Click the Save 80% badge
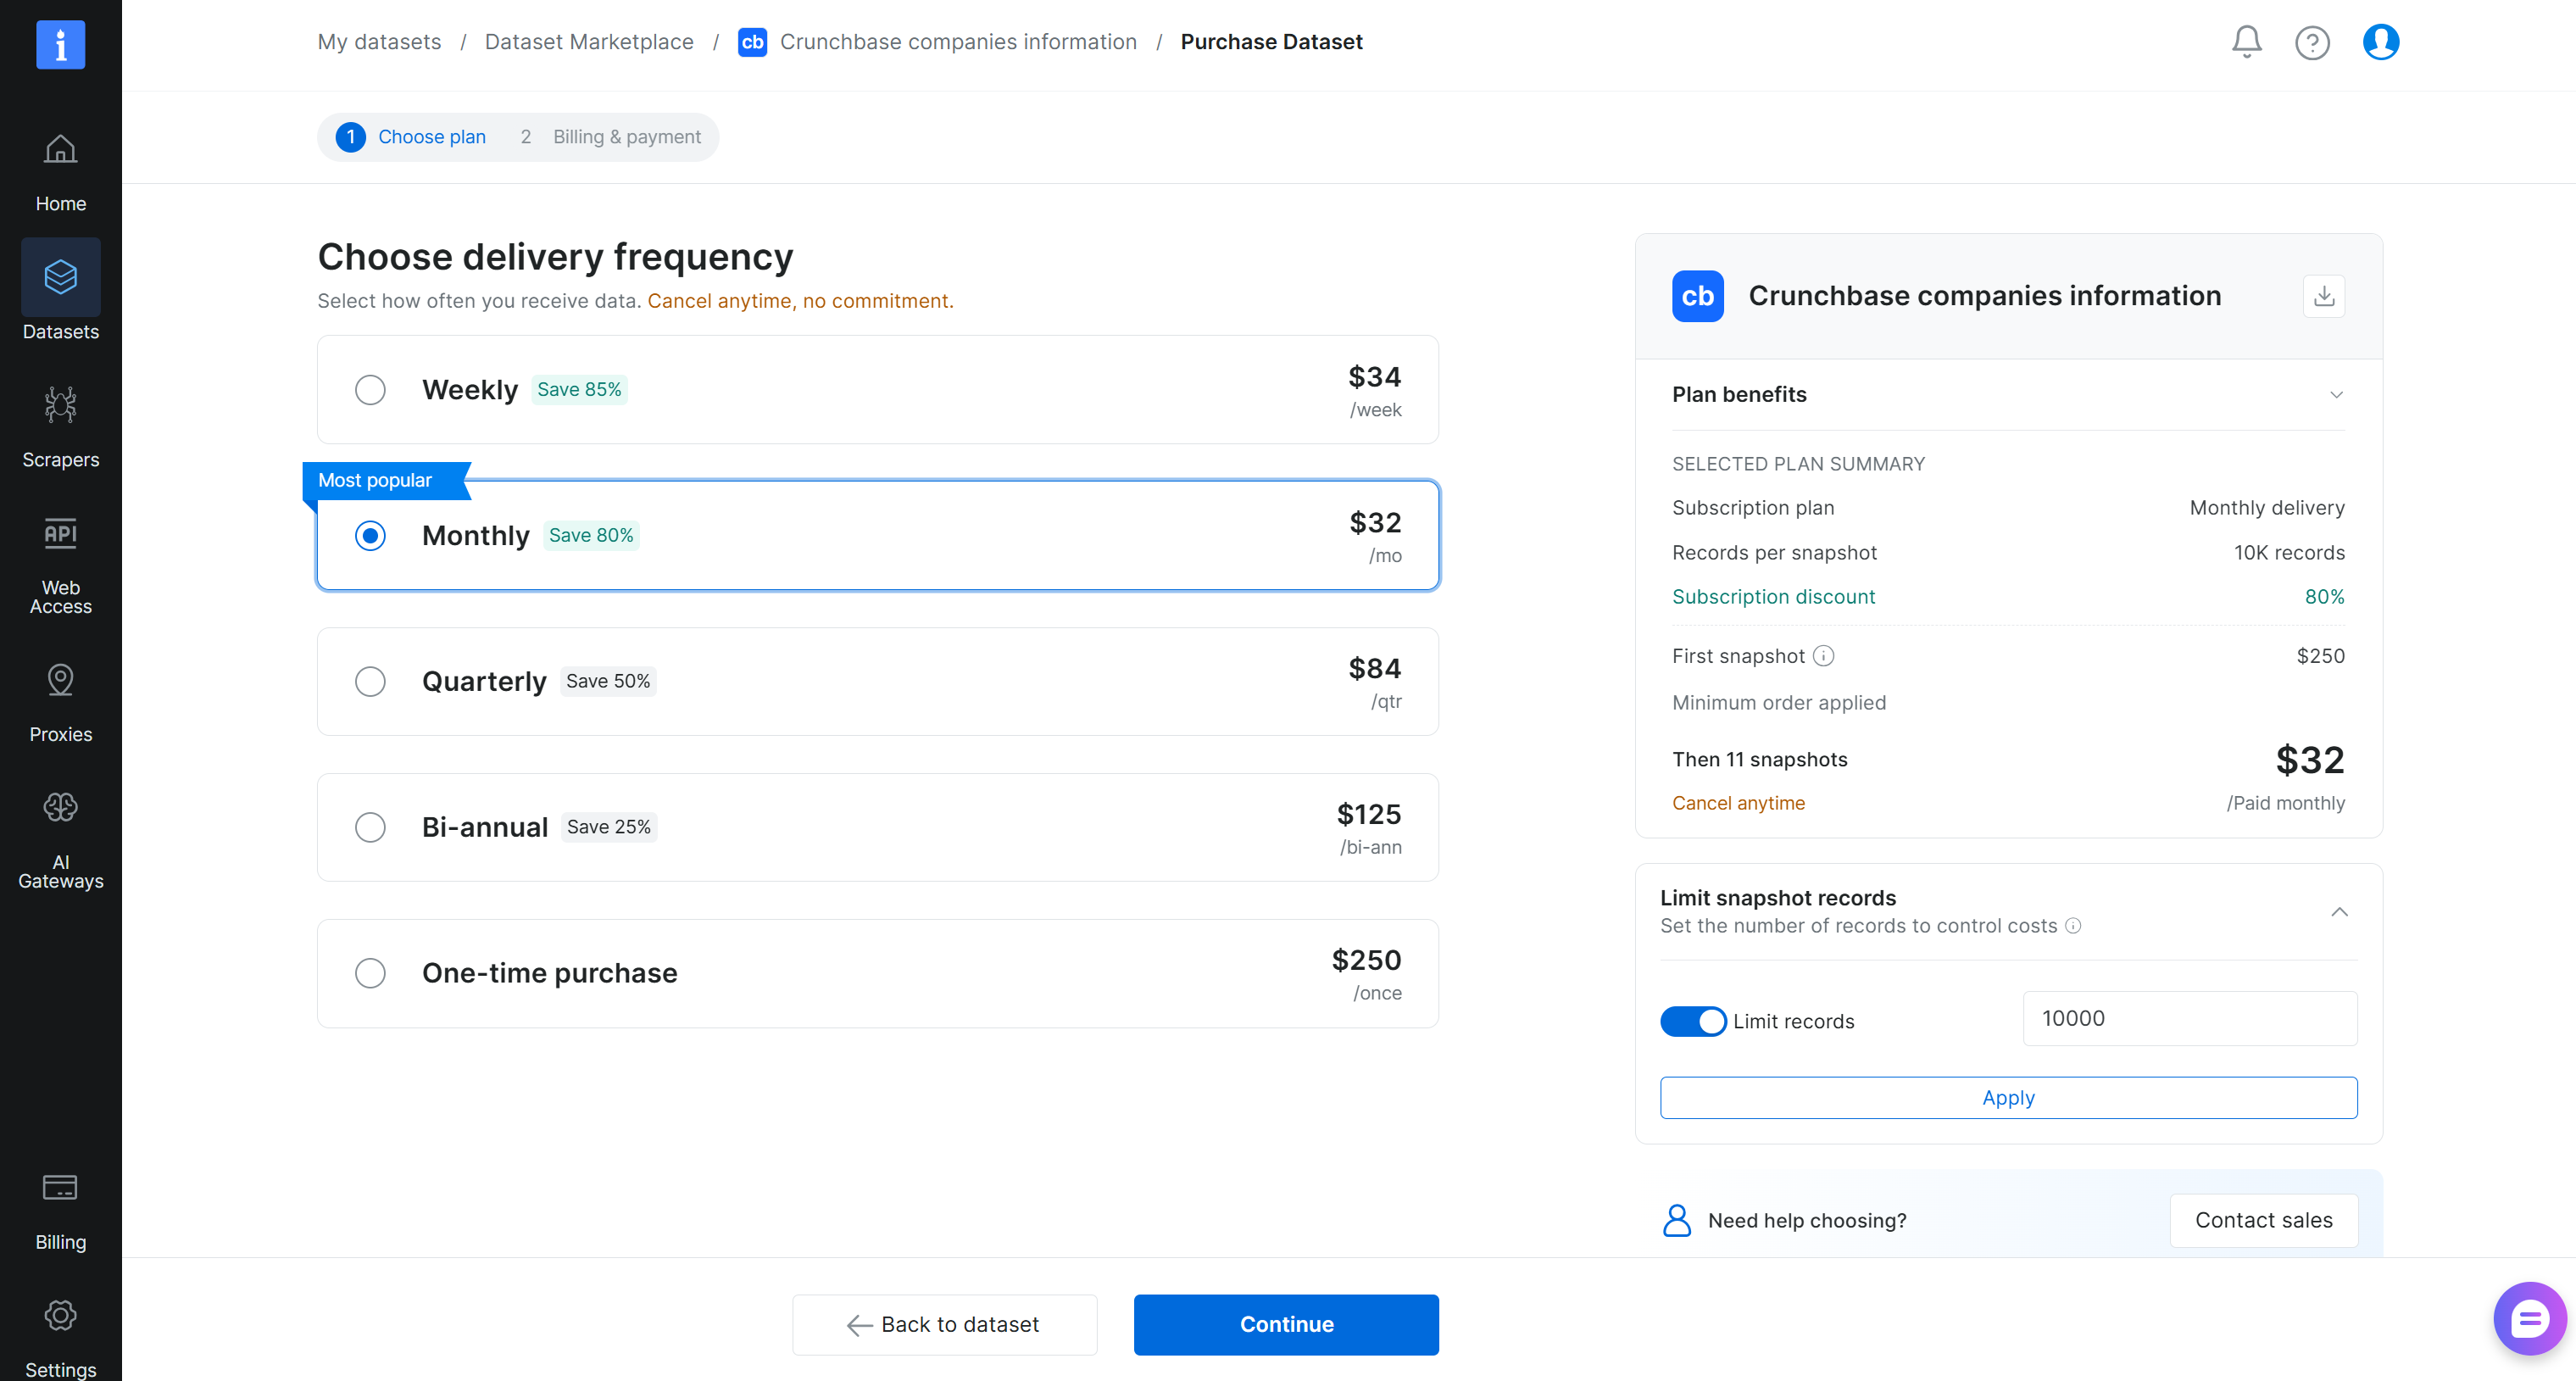The image size is (2576, 1381). click(591, 536)
